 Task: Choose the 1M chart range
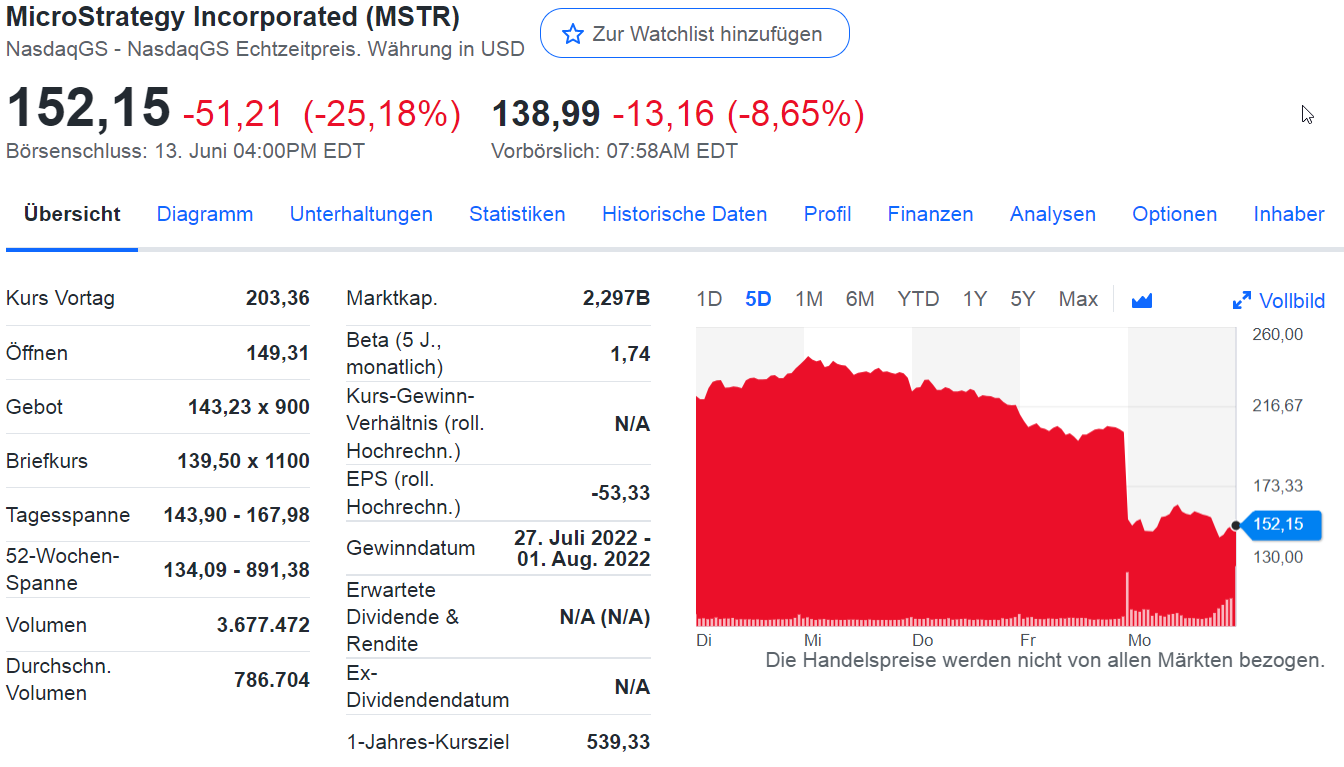809,299
